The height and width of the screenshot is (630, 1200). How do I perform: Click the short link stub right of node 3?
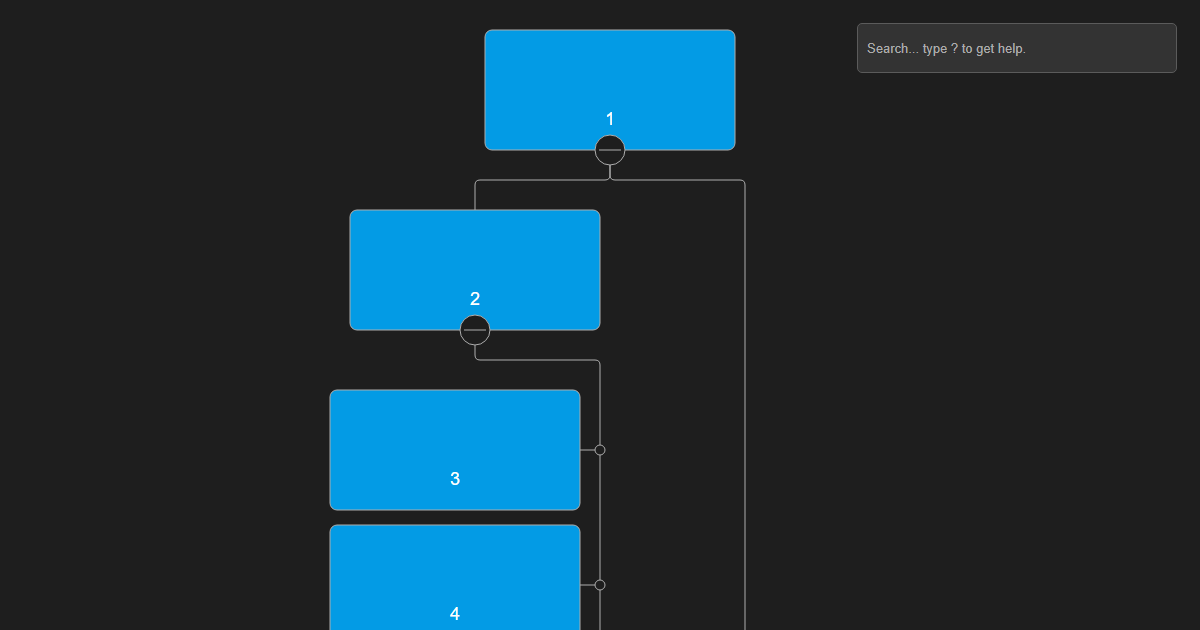point(588,450)
